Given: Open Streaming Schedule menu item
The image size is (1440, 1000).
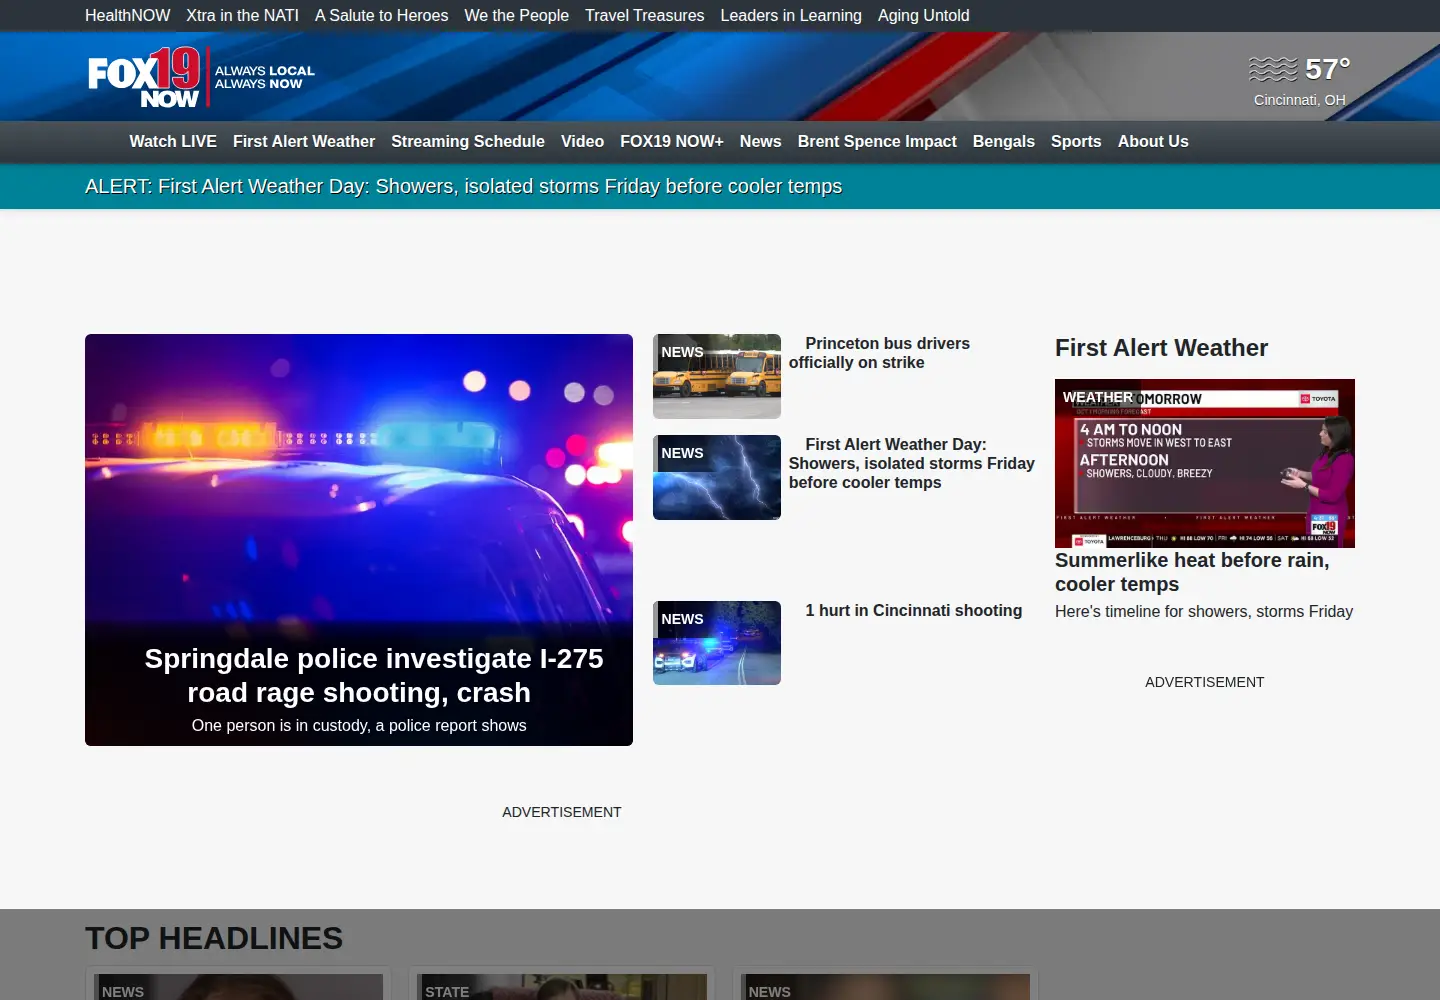Looking at the screenshot, I should pyautogui.click(x=468, y=141).
